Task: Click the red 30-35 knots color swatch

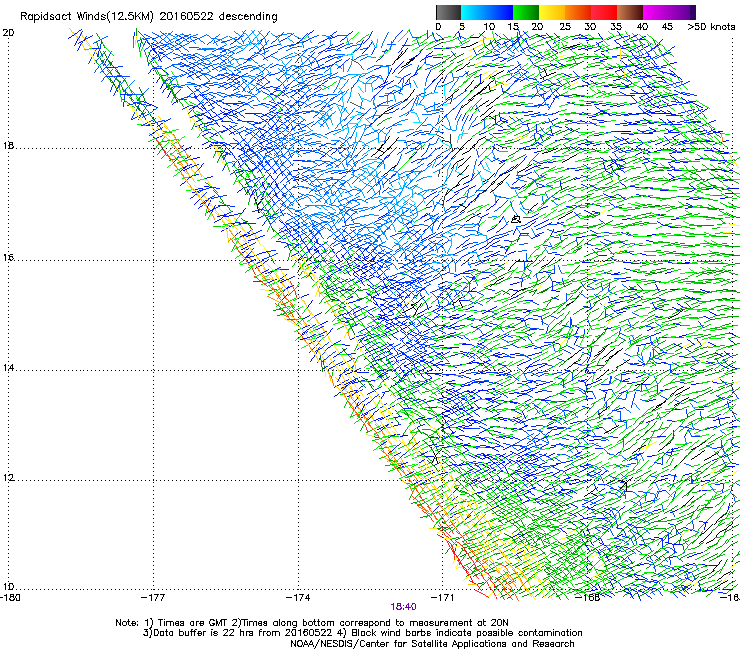Action: [x=604, y=12]
